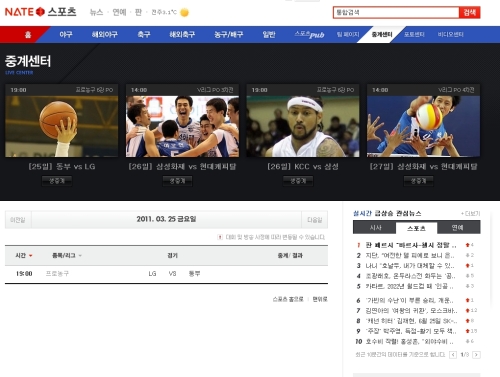This screenshot has height=377, width=500.
Task: Open the 스포츠Pub menu logo
Action: 309,34
